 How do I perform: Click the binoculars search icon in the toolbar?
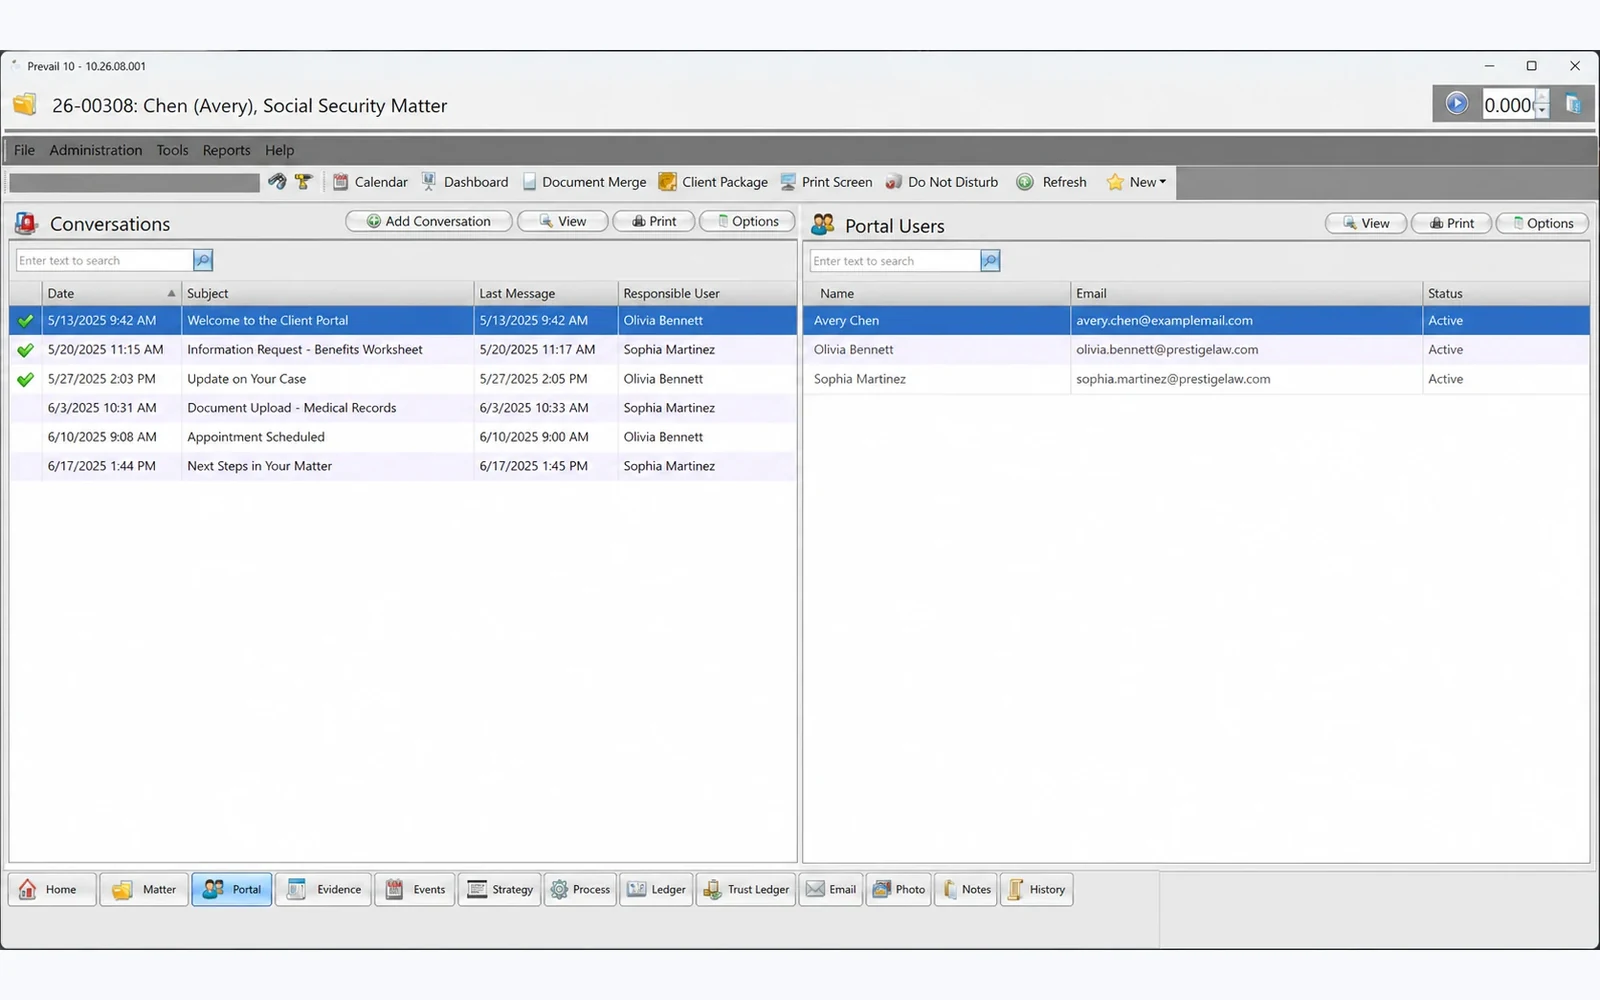[x=277, y=182]
